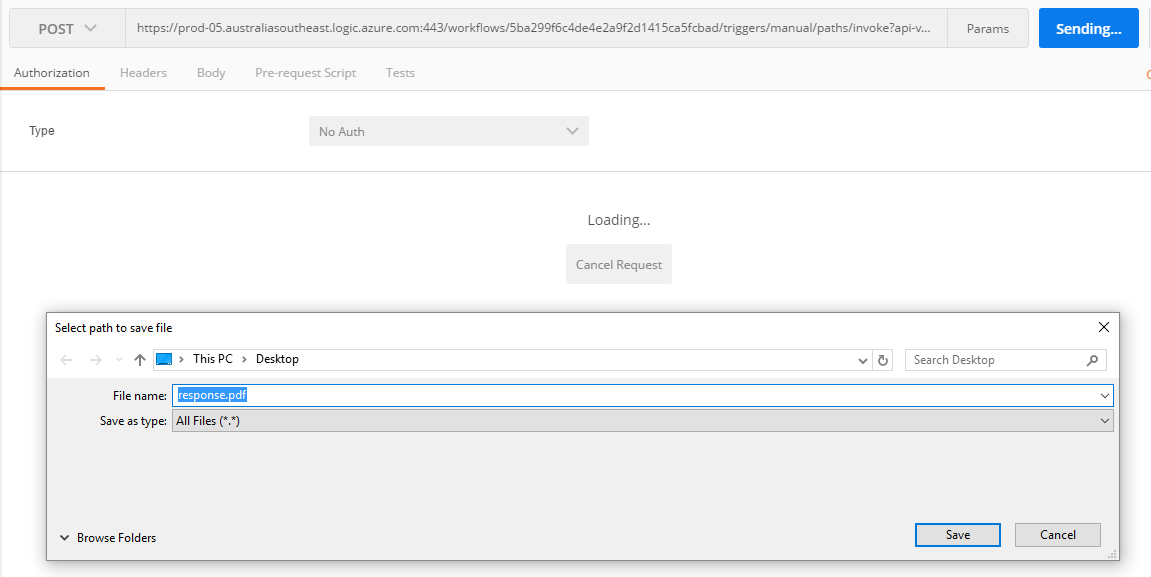The image size is (1151, 577).
Task: Click Cancel Request button
Action: click(619, 265)
